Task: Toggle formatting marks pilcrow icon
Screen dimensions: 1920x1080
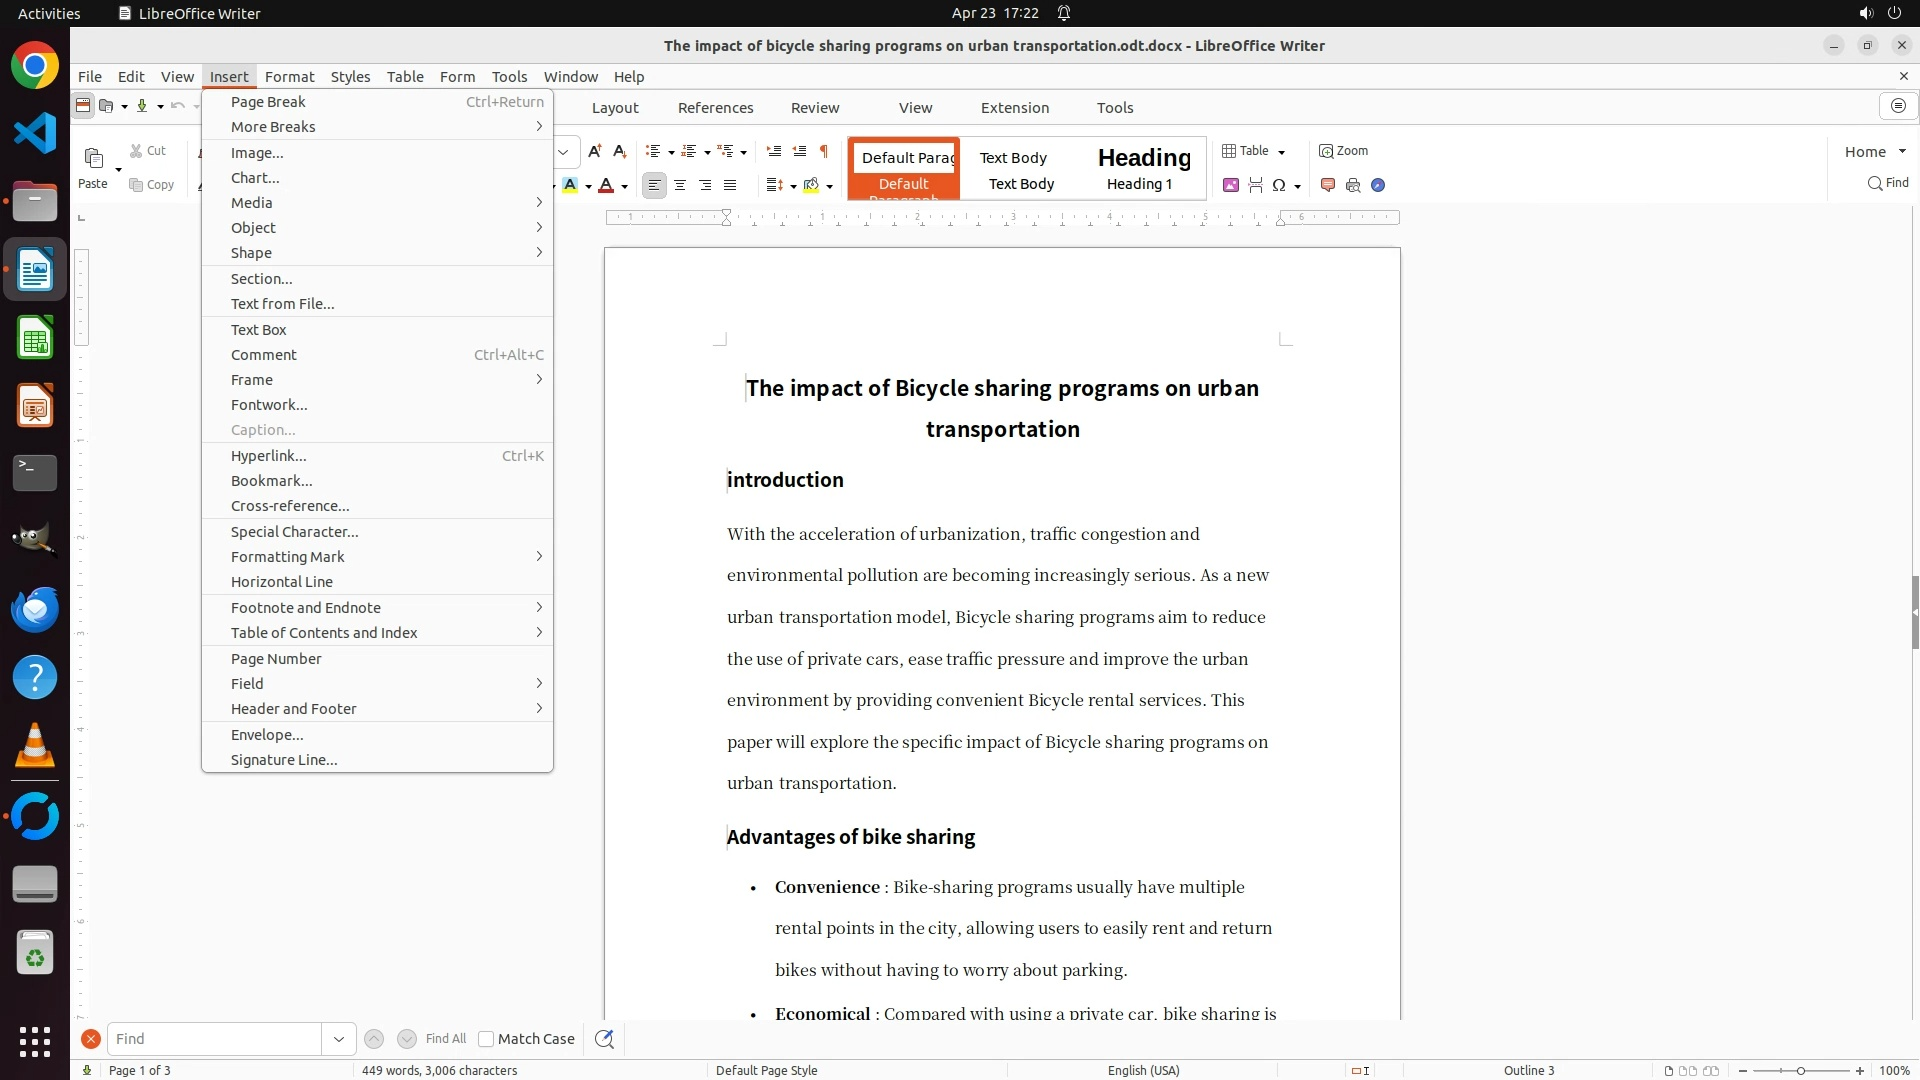Action: coord(823,151)
